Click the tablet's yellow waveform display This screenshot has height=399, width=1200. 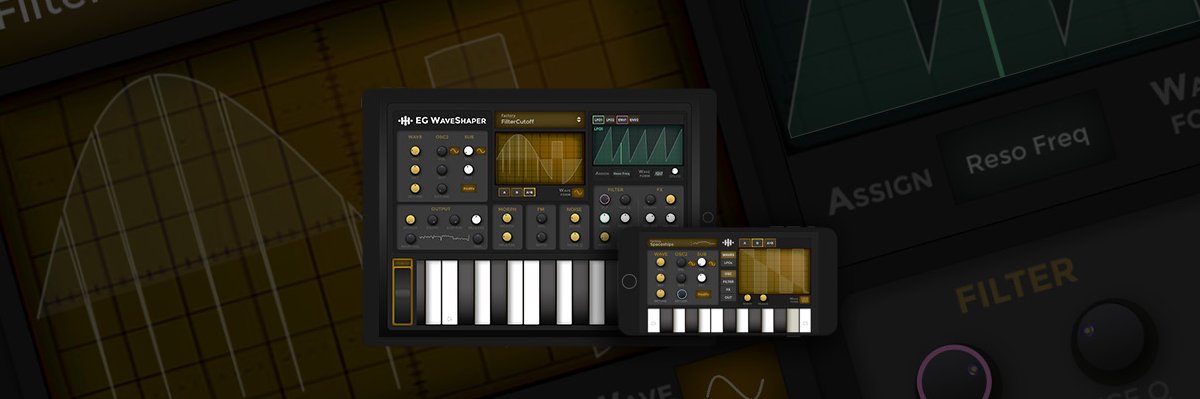tap(540, 158)
